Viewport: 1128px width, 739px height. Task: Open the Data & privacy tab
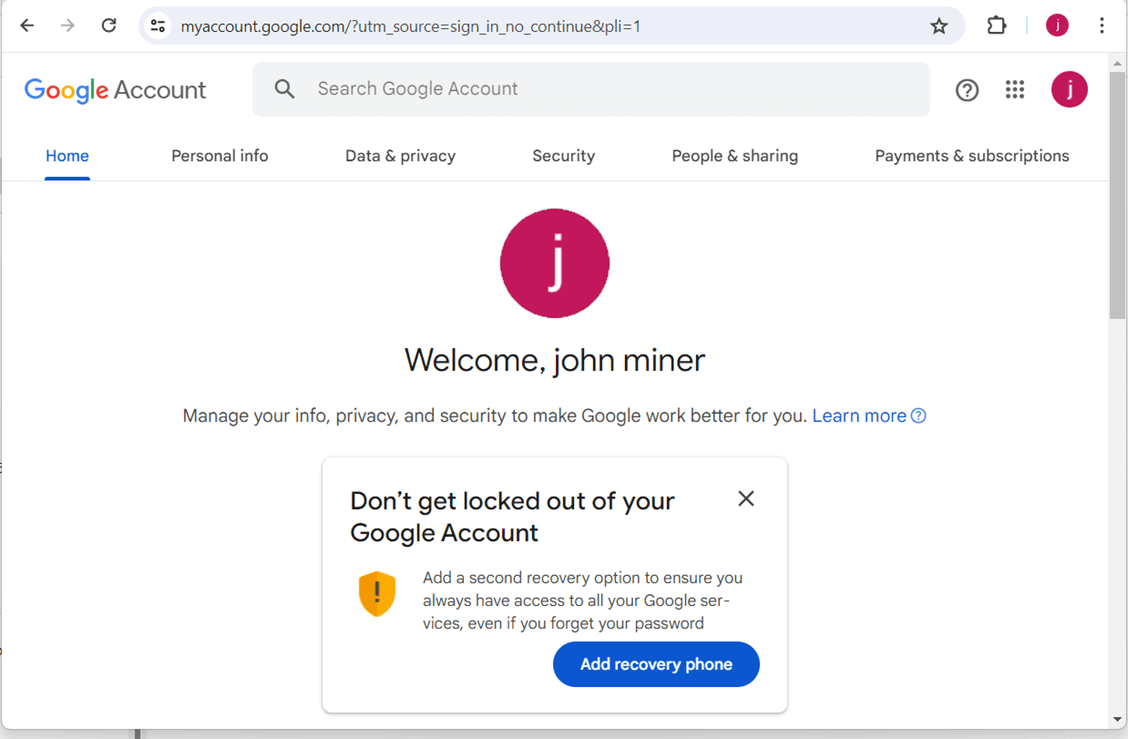[400, 156]
